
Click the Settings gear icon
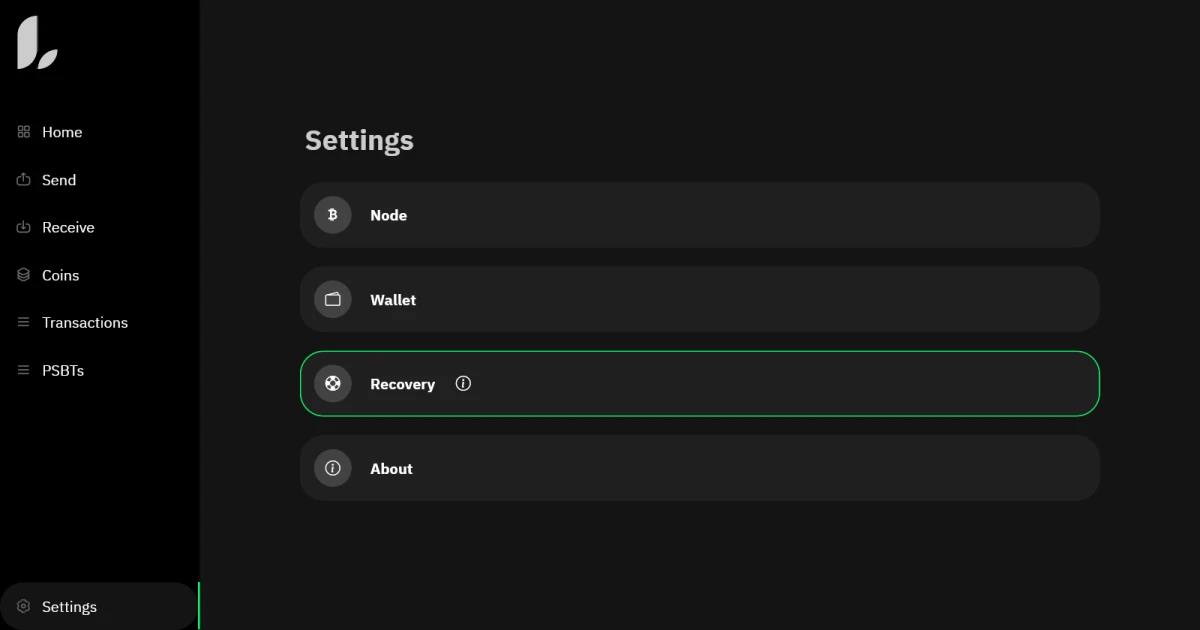[x=24, y=607]
